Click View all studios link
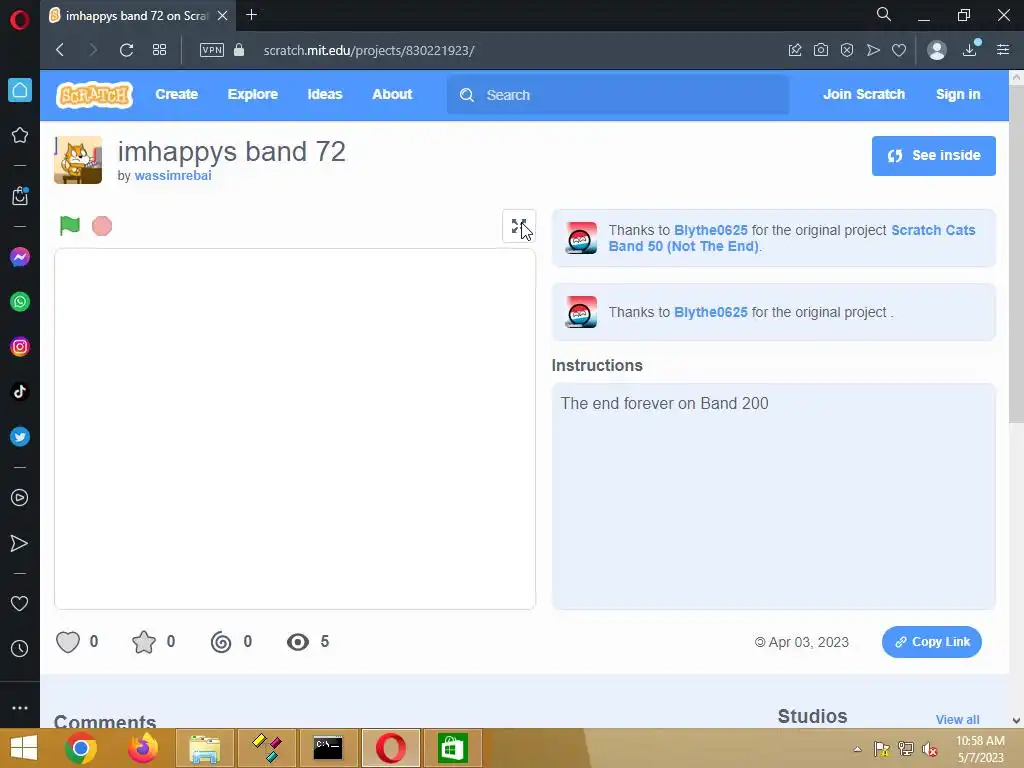Image resolution: width=1024 pixels, height=768 pixels. click(957, 719)
